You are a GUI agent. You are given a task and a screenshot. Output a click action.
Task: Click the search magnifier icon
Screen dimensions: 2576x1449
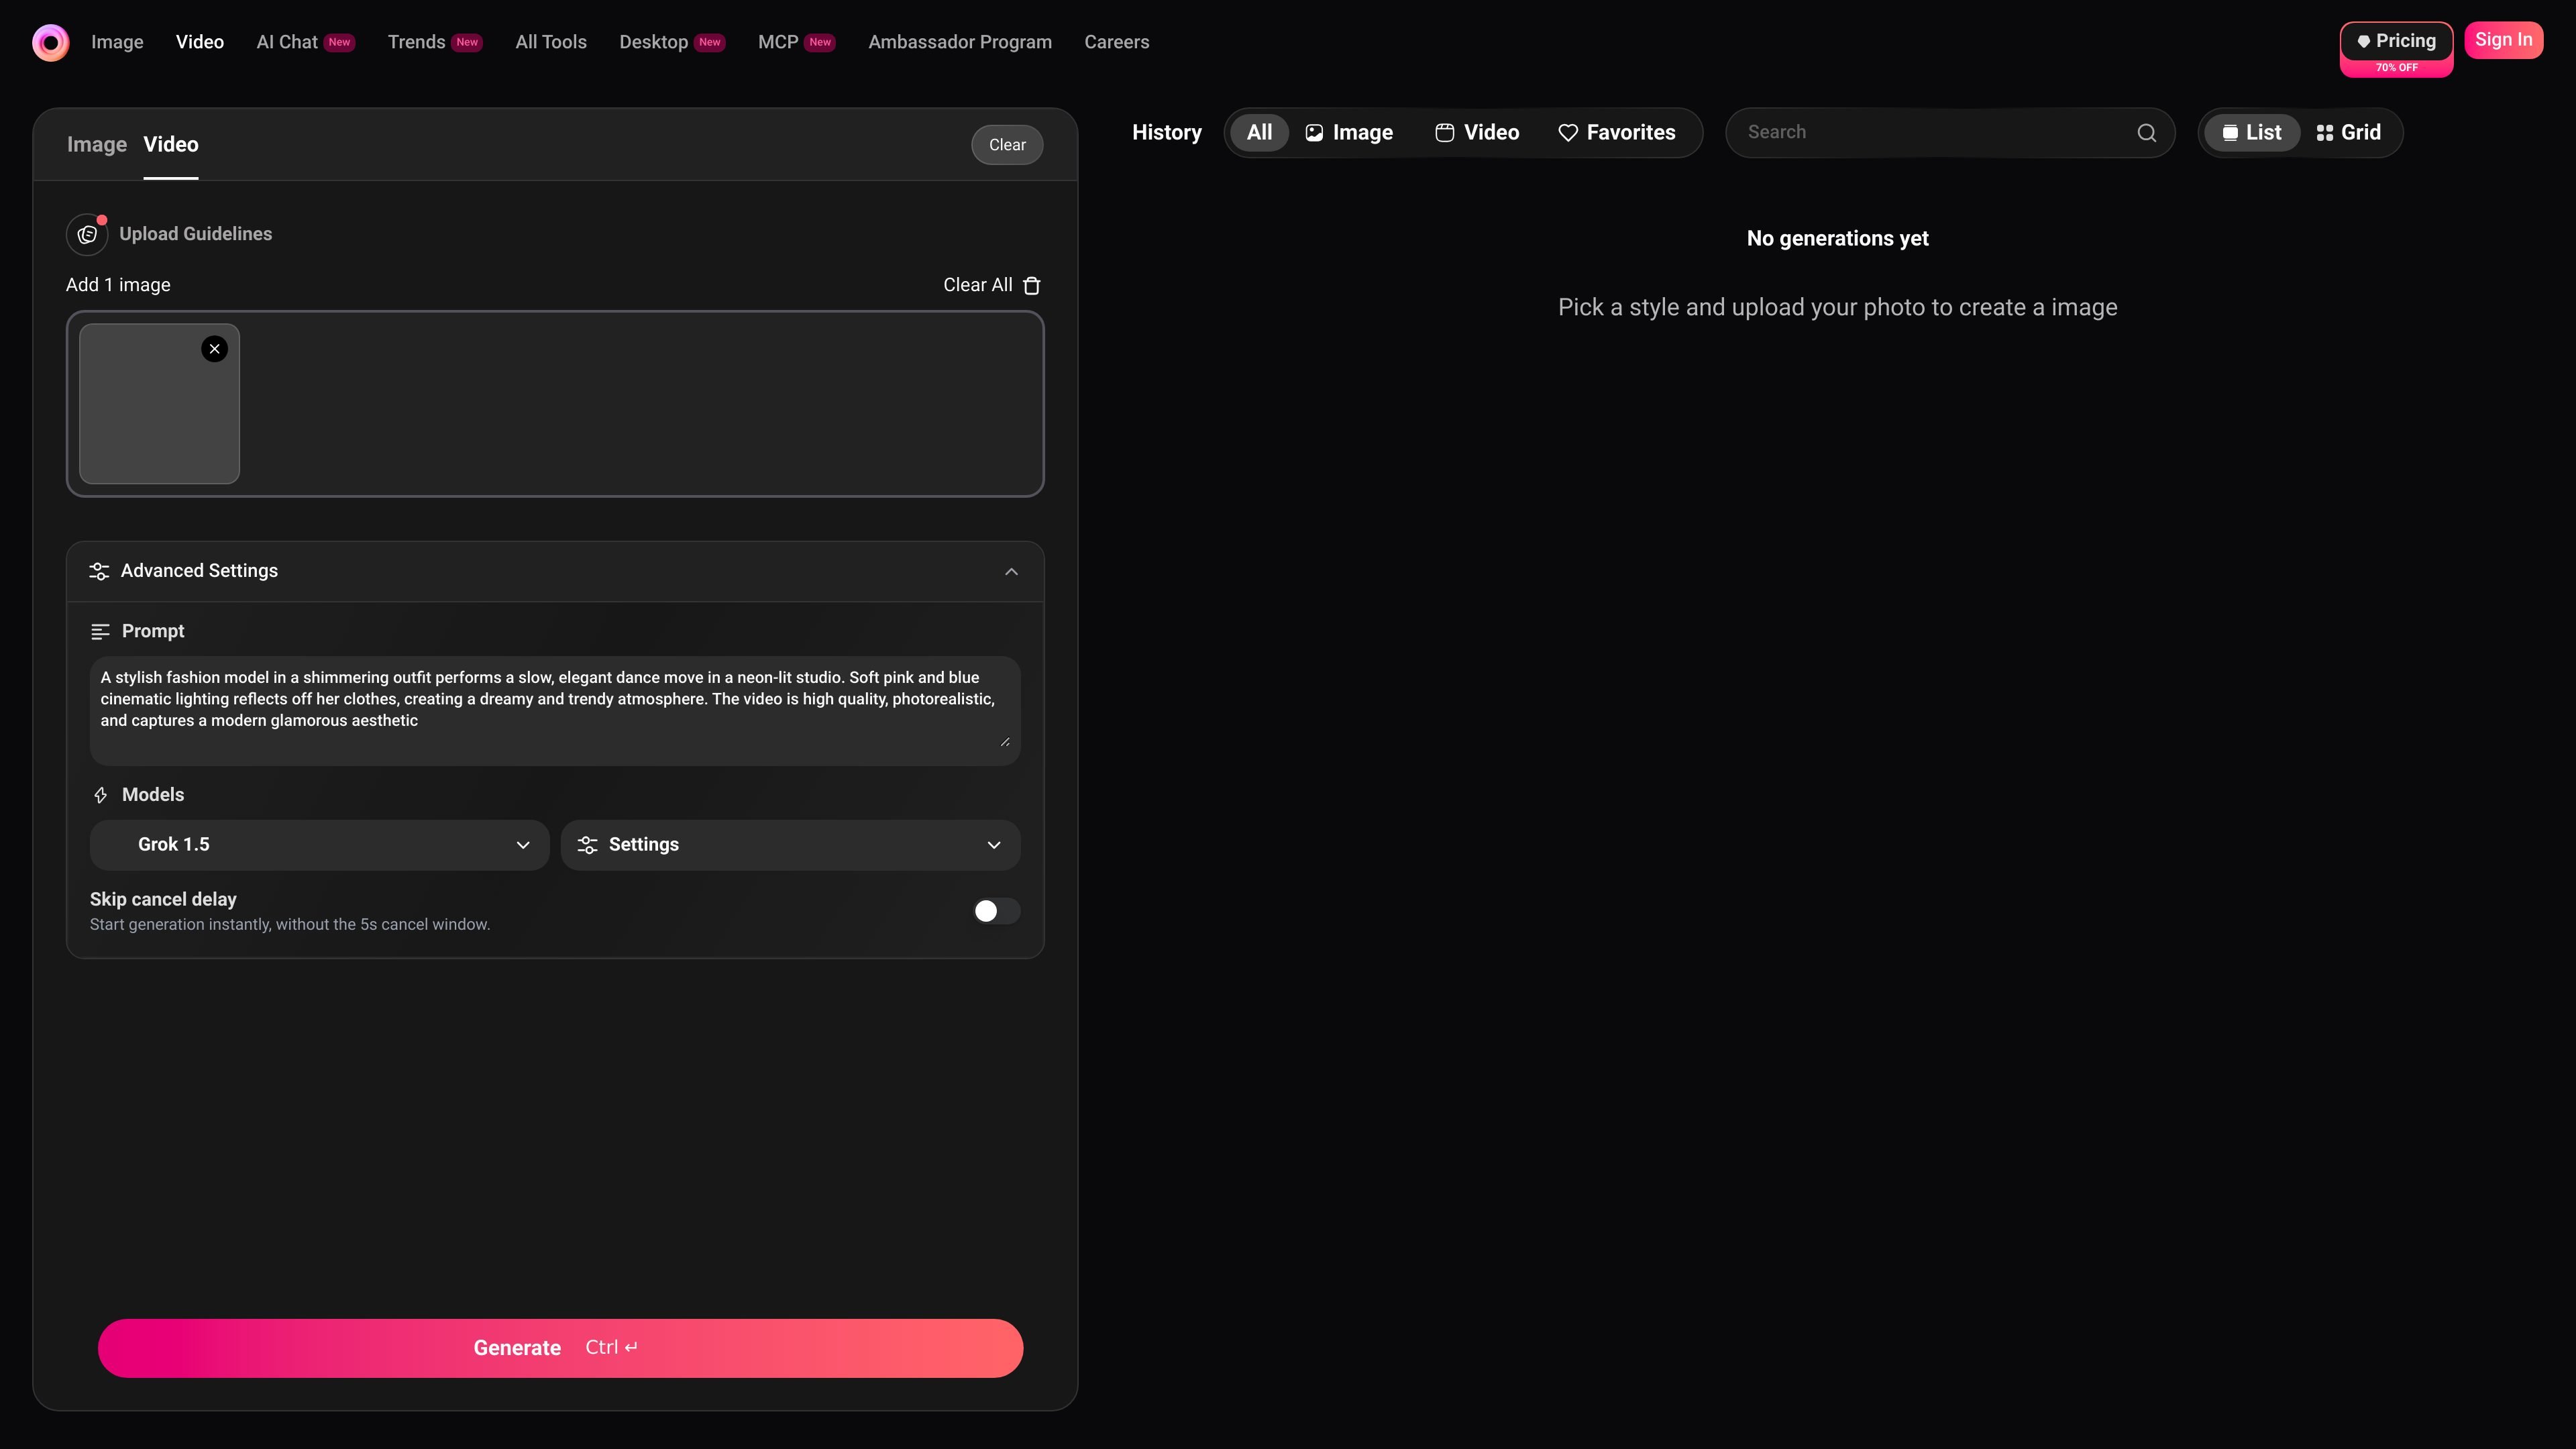tap(2146, 133)
